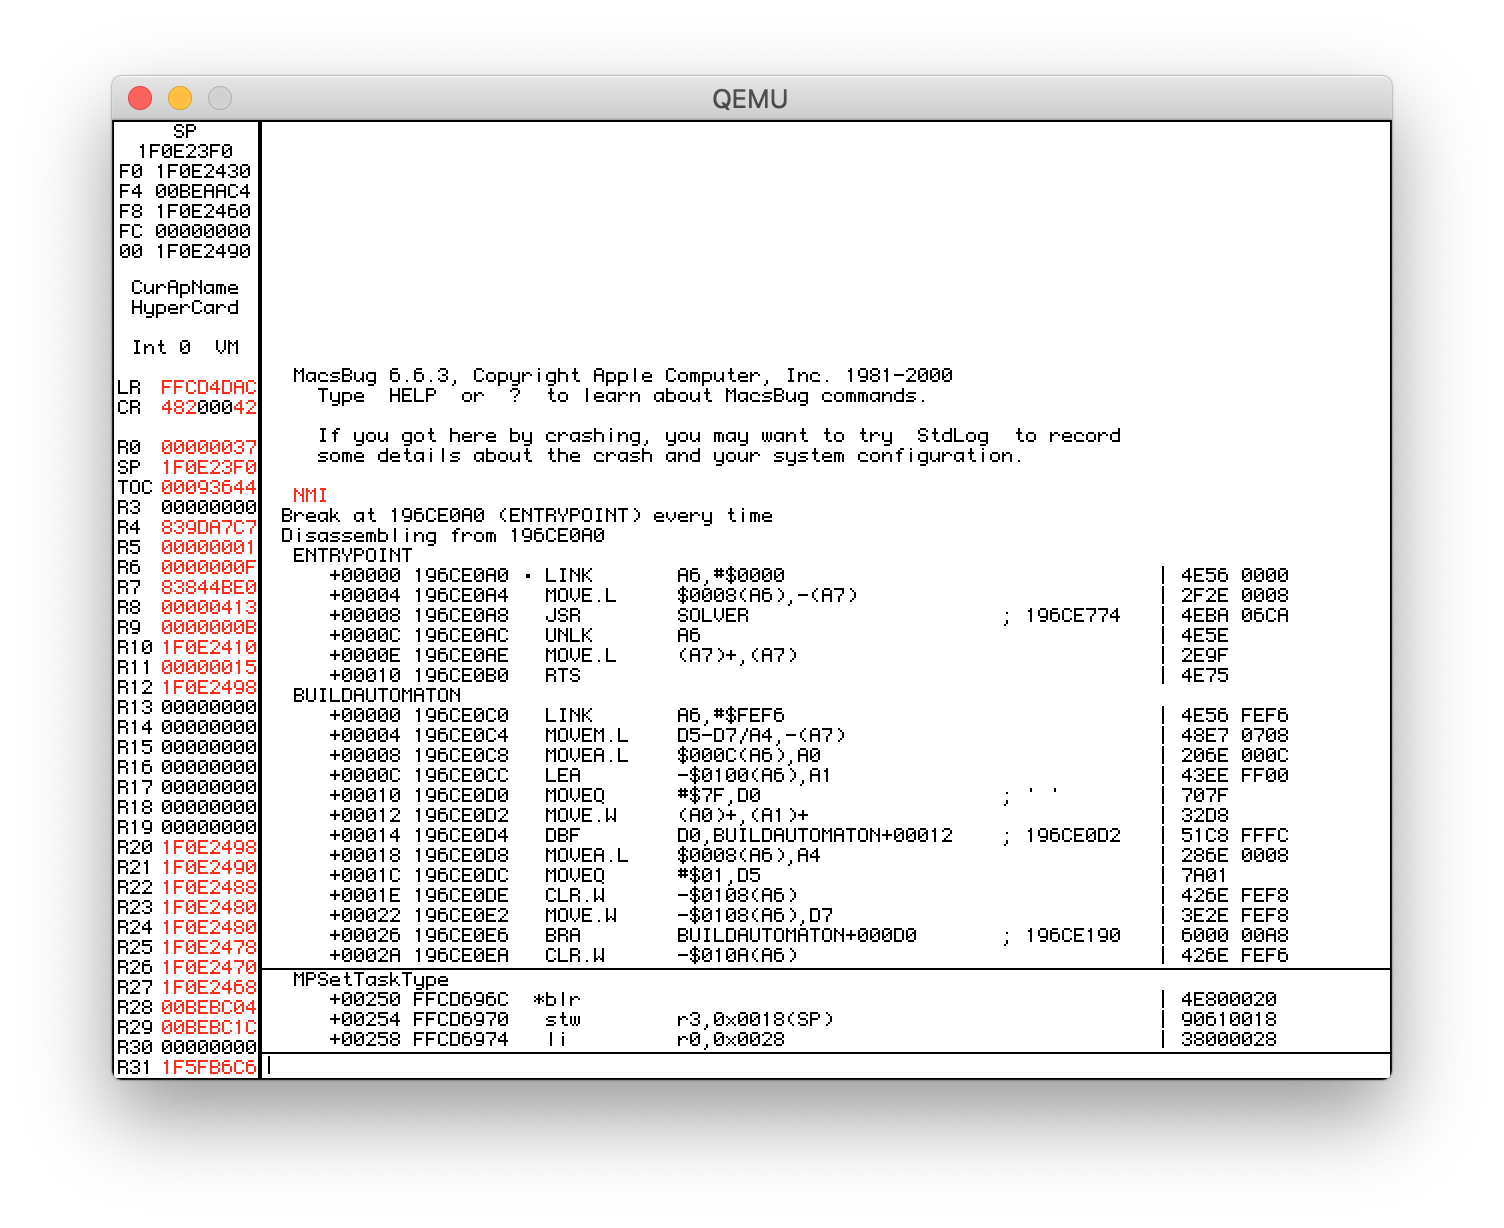Select the R0 value 00000037

(x=208, y=447)
